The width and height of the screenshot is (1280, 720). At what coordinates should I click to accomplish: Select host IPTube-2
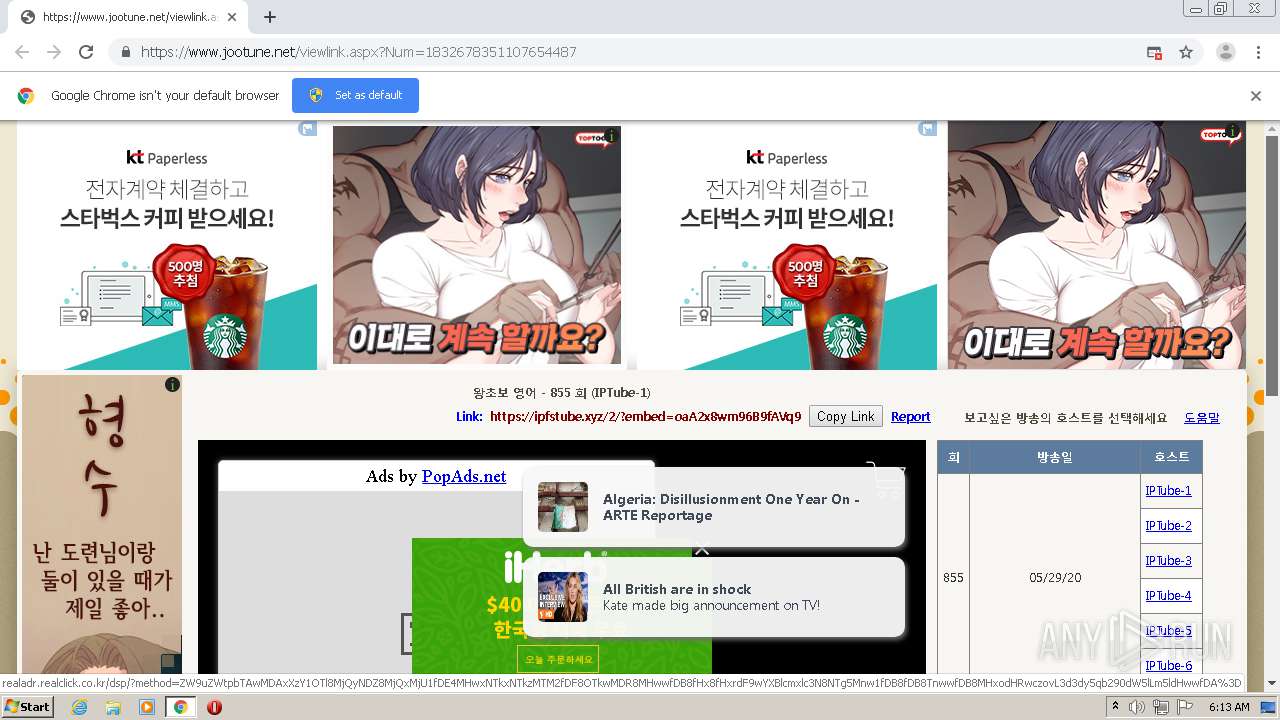pyautogui.click(x=1168, y=526)
